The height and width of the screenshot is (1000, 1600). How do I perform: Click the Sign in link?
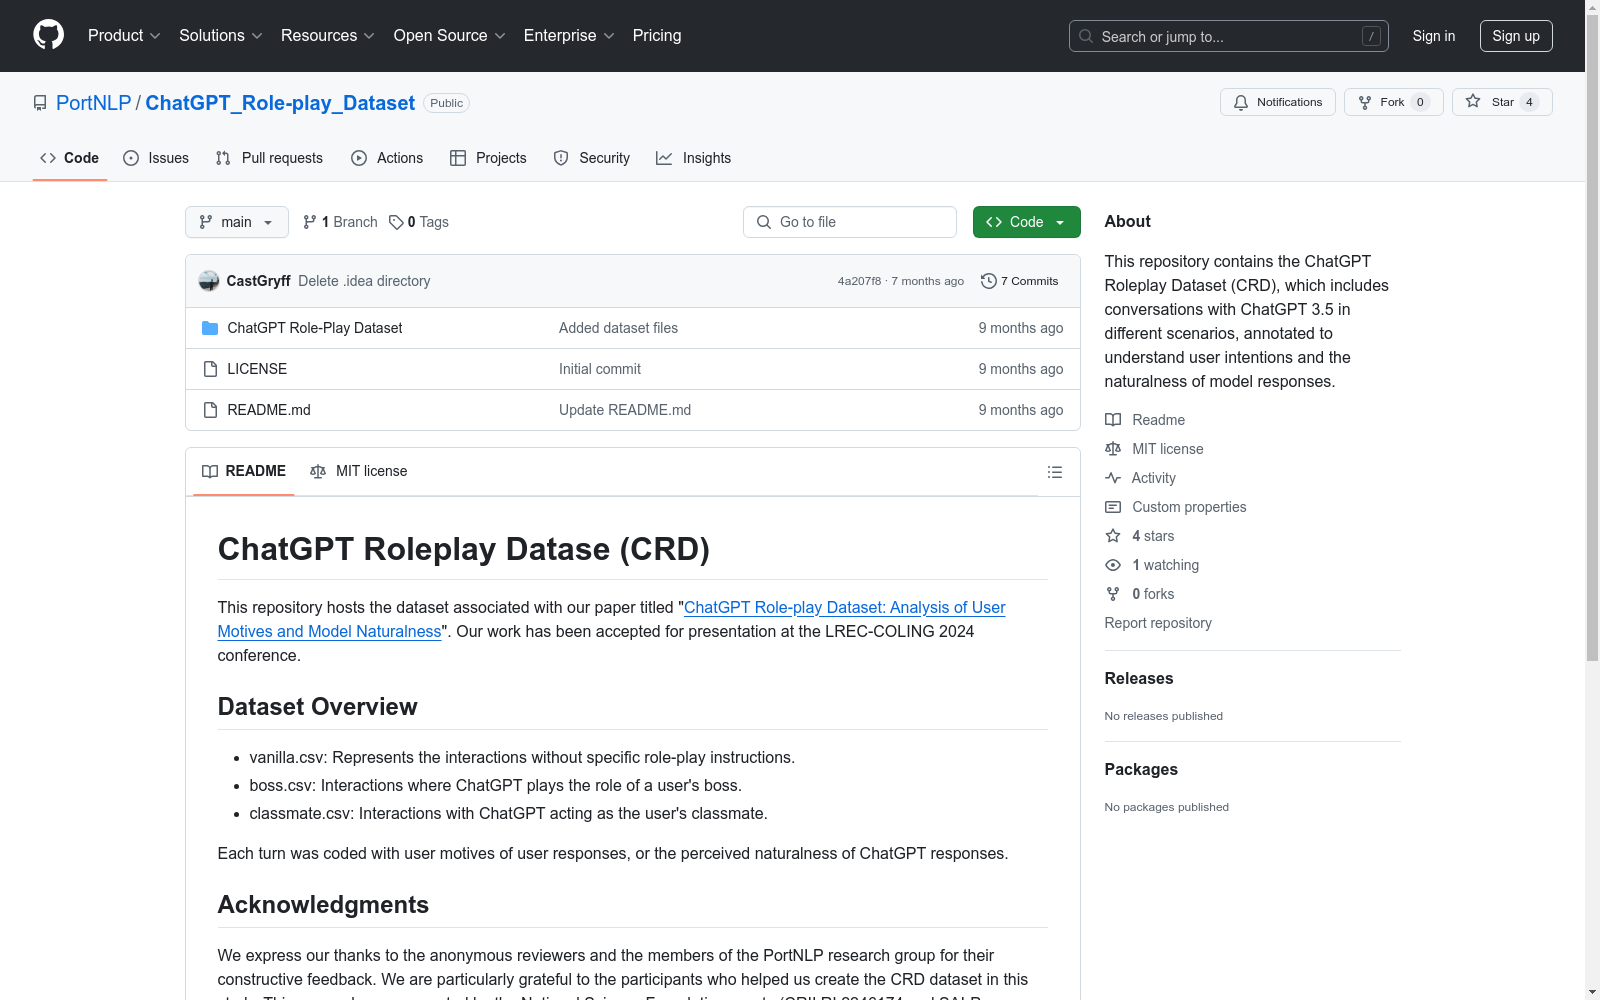[1434, 36]
